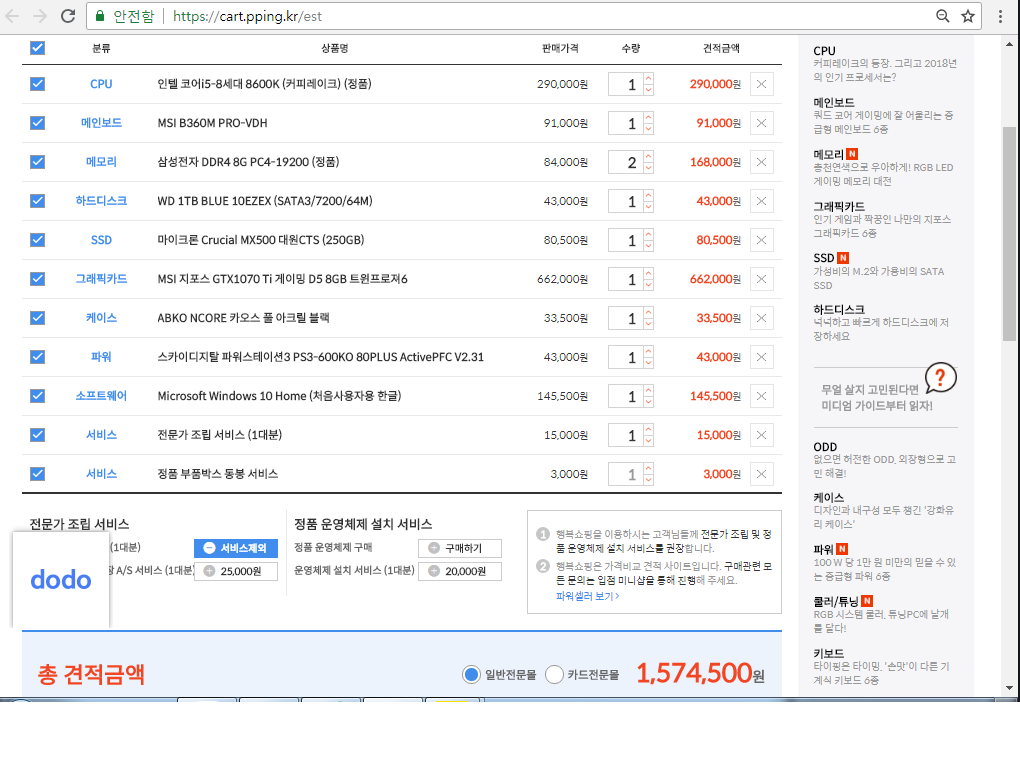The width and height of the screenshot is (1020, 757).
Task: Open the Chrome three-dot menu
Action: (x=1000, y=16)
